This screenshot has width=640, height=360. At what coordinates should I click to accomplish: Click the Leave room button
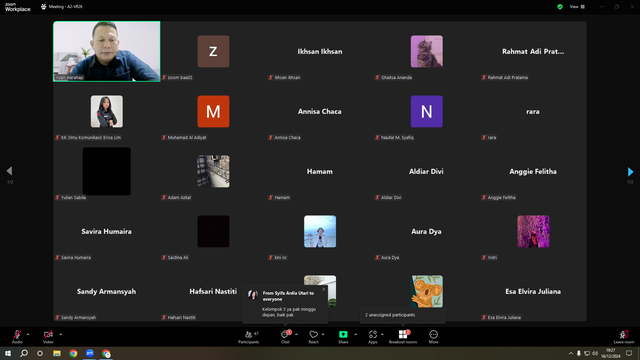(x=624, y=337)
